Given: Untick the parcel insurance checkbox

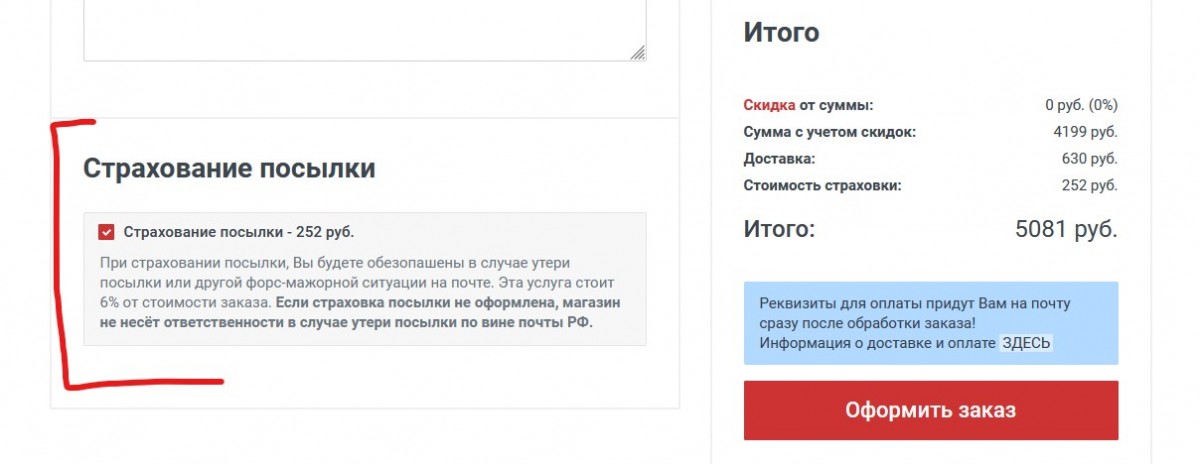Looking at the screenshot, I should (107, 232).
